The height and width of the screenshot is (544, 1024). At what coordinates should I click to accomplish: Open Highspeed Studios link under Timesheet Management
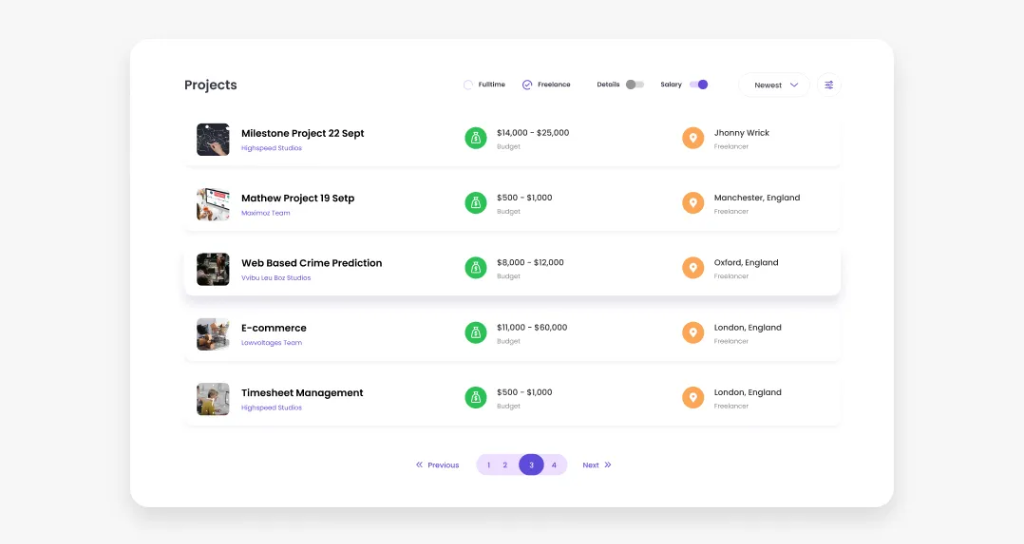[272, 408]
